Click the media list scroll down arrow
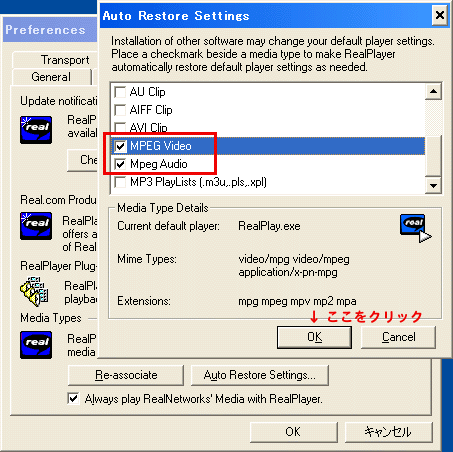Viewport: 453px width, 452px height. [x=433, y=185]
